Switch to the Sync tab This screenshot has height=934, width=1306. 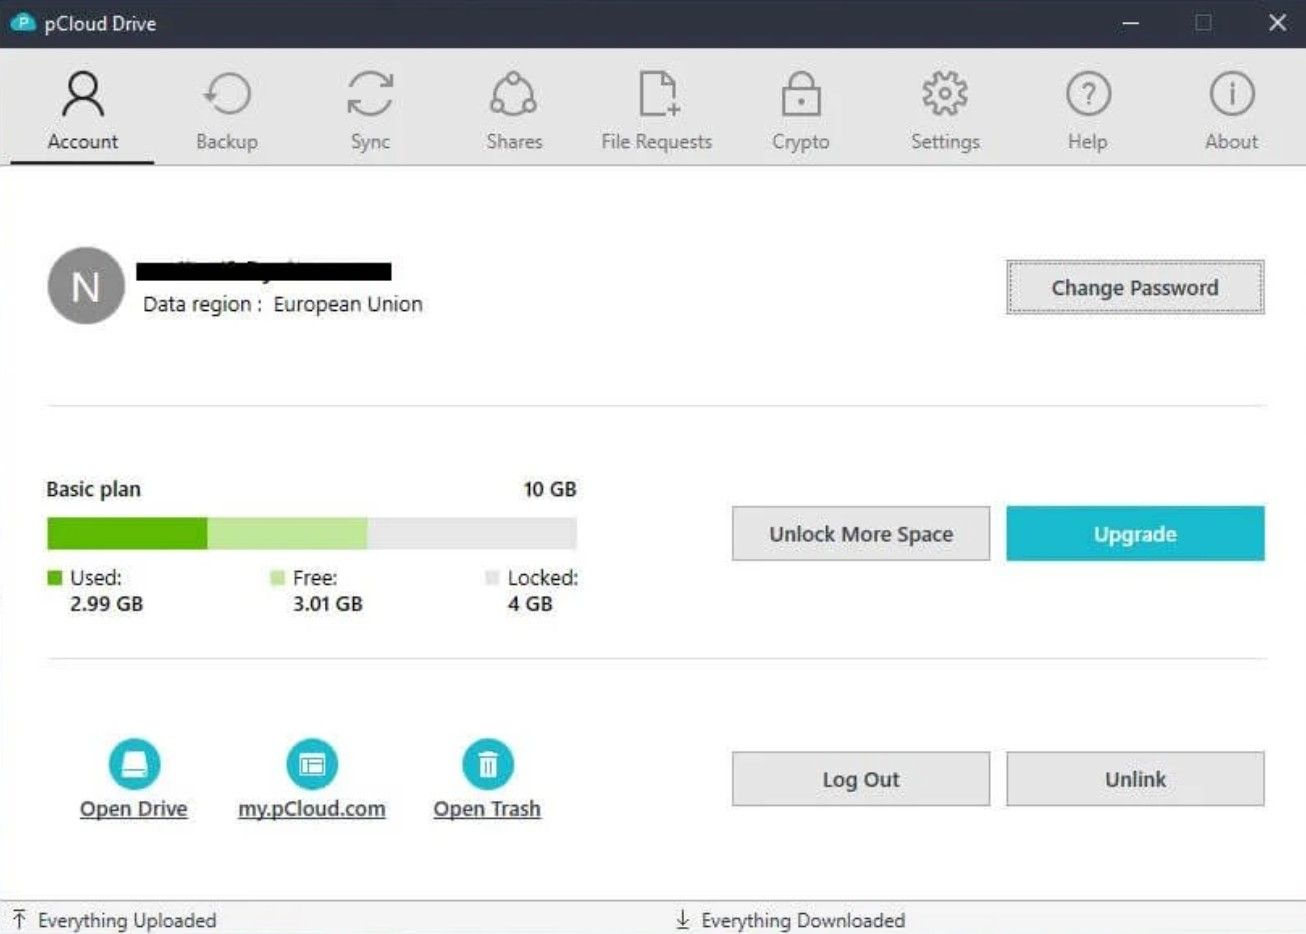[370, 111]
